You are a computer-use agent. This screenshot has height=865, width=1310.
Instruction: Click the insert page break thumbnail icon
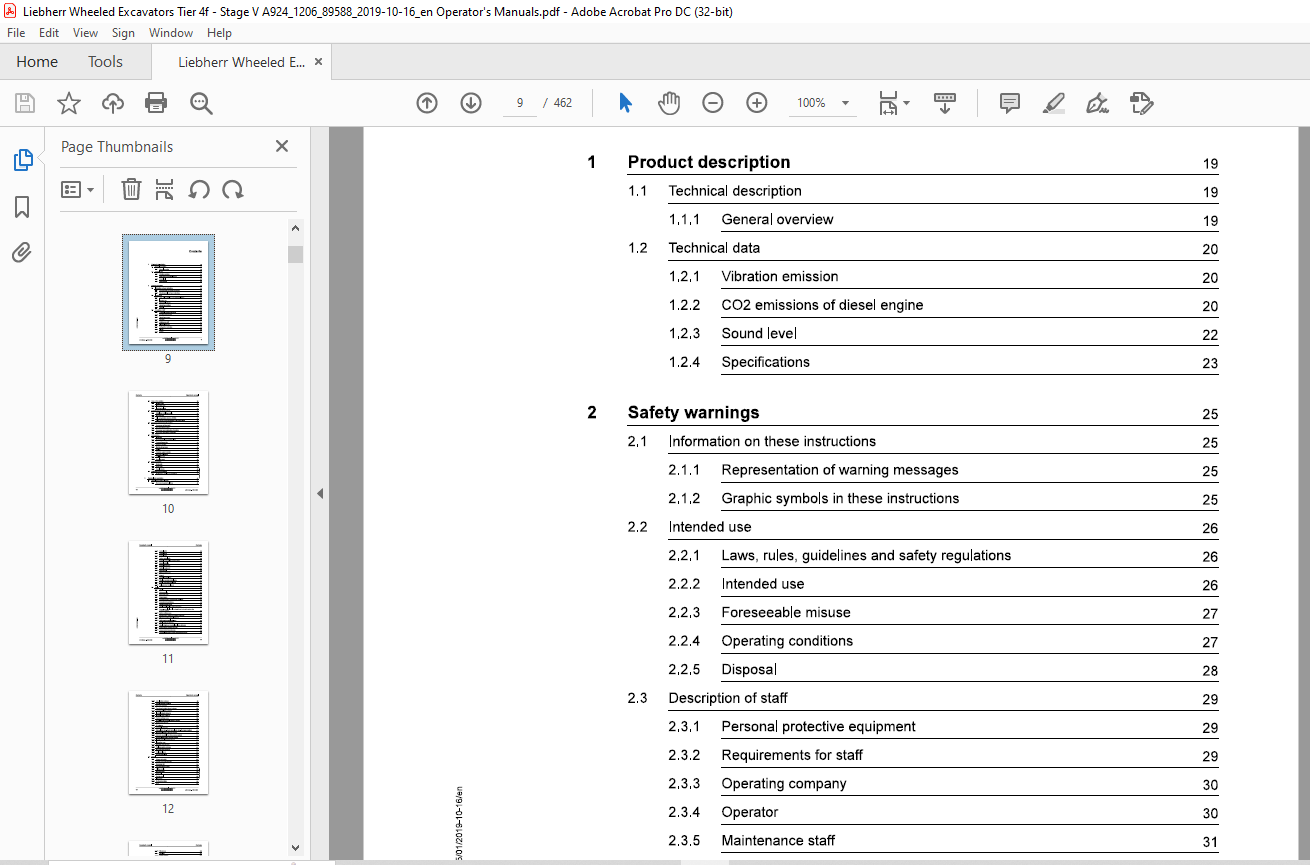pos(165,189)
